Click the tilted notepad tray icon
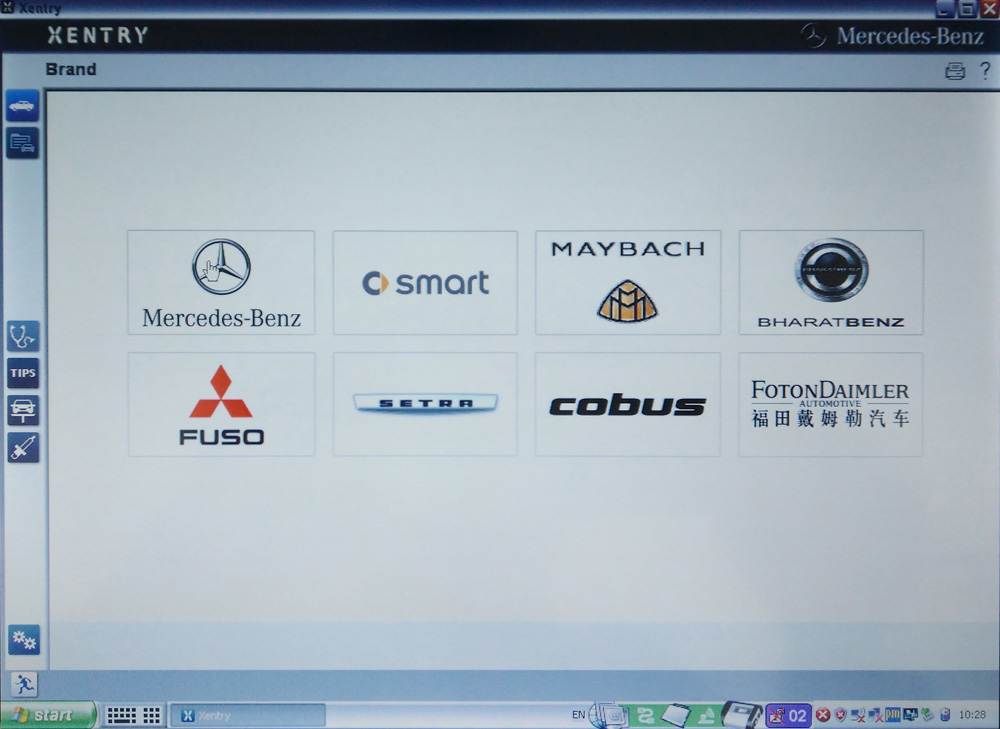The width and height of the screenshot is (1000, 729). point(676,715)
